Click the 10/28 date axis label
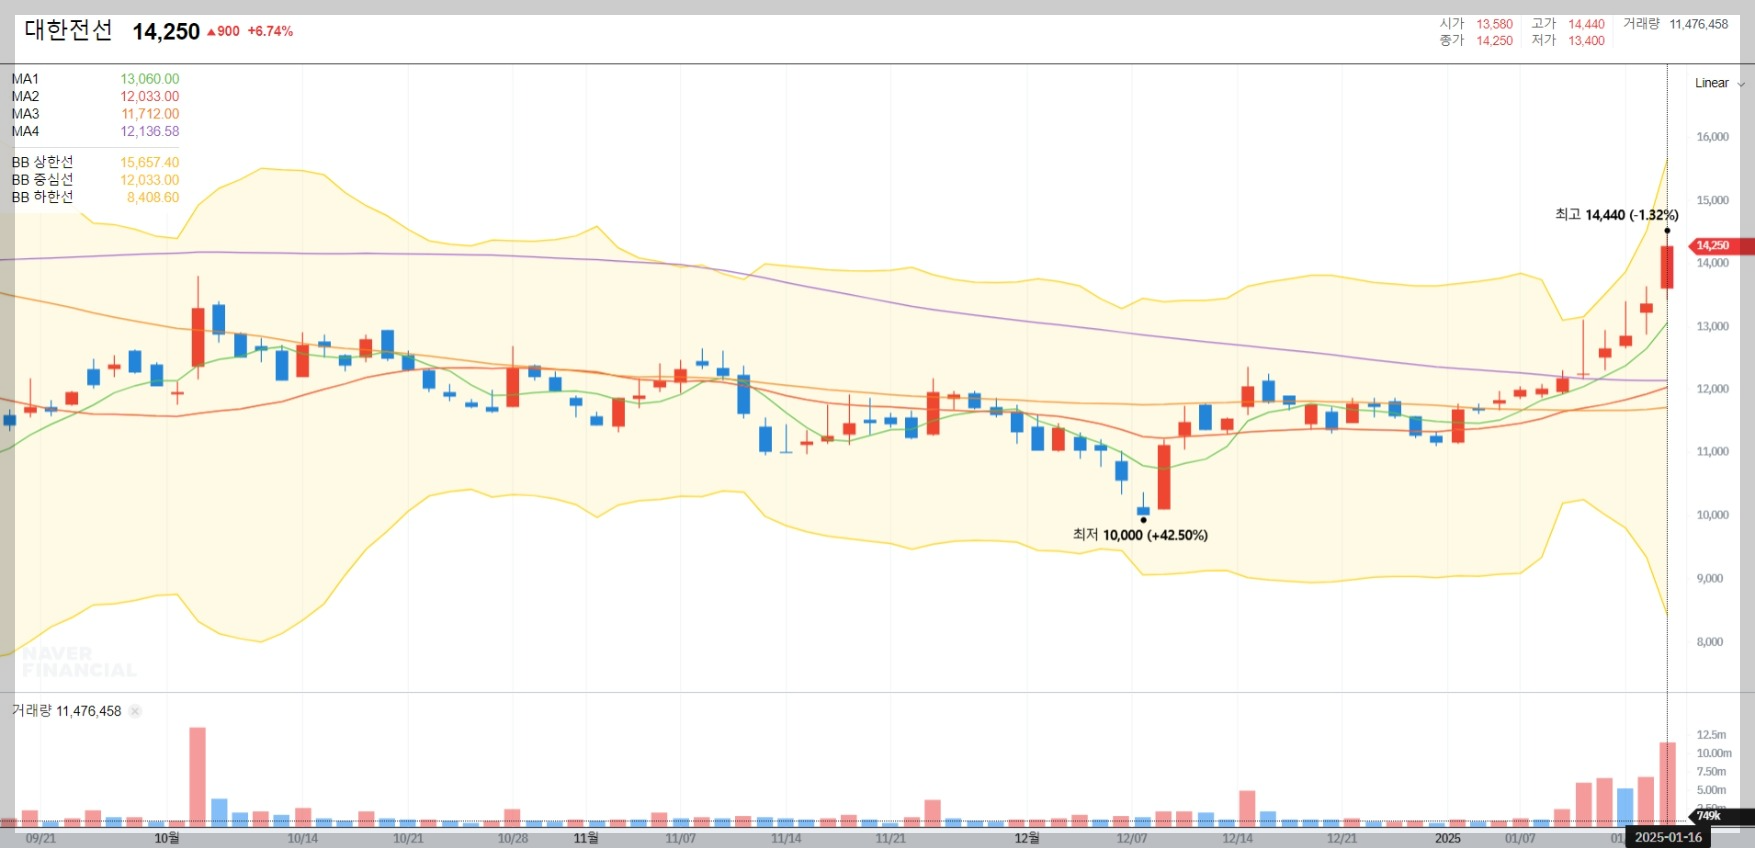 click(513, 838)
